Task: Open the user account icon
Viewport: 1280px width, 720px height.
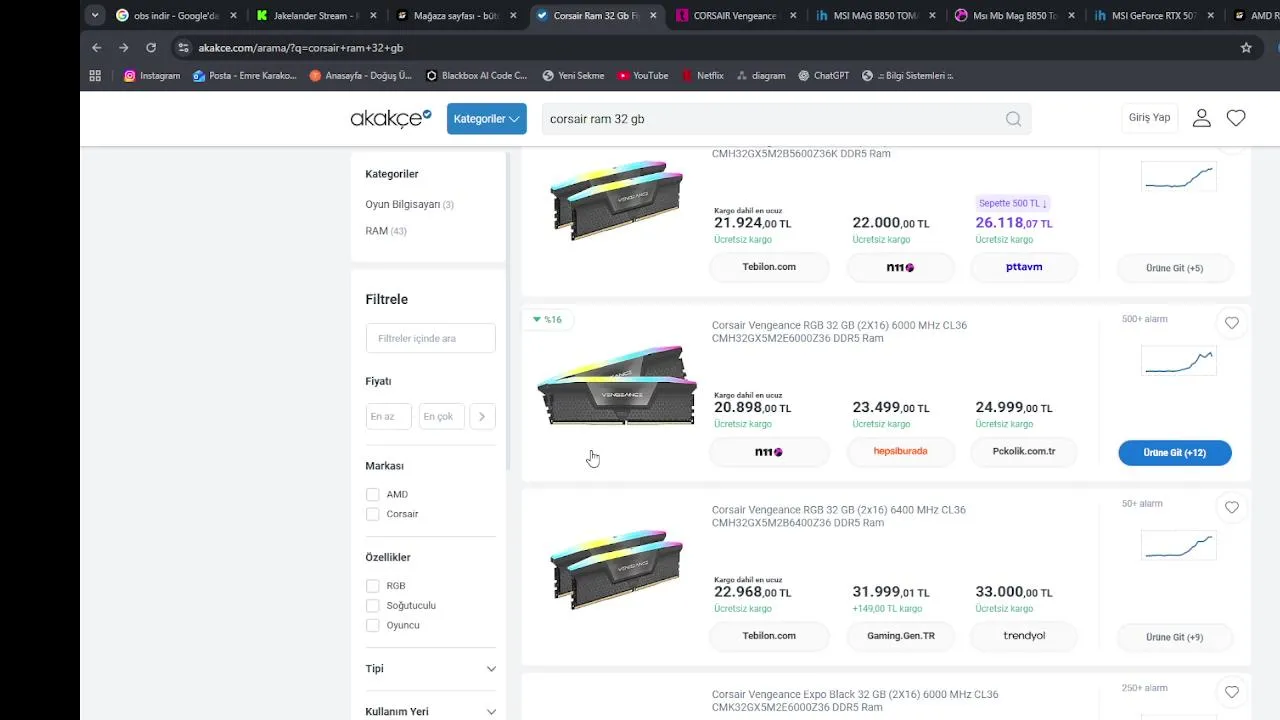Action: (x=1202, y=118)
